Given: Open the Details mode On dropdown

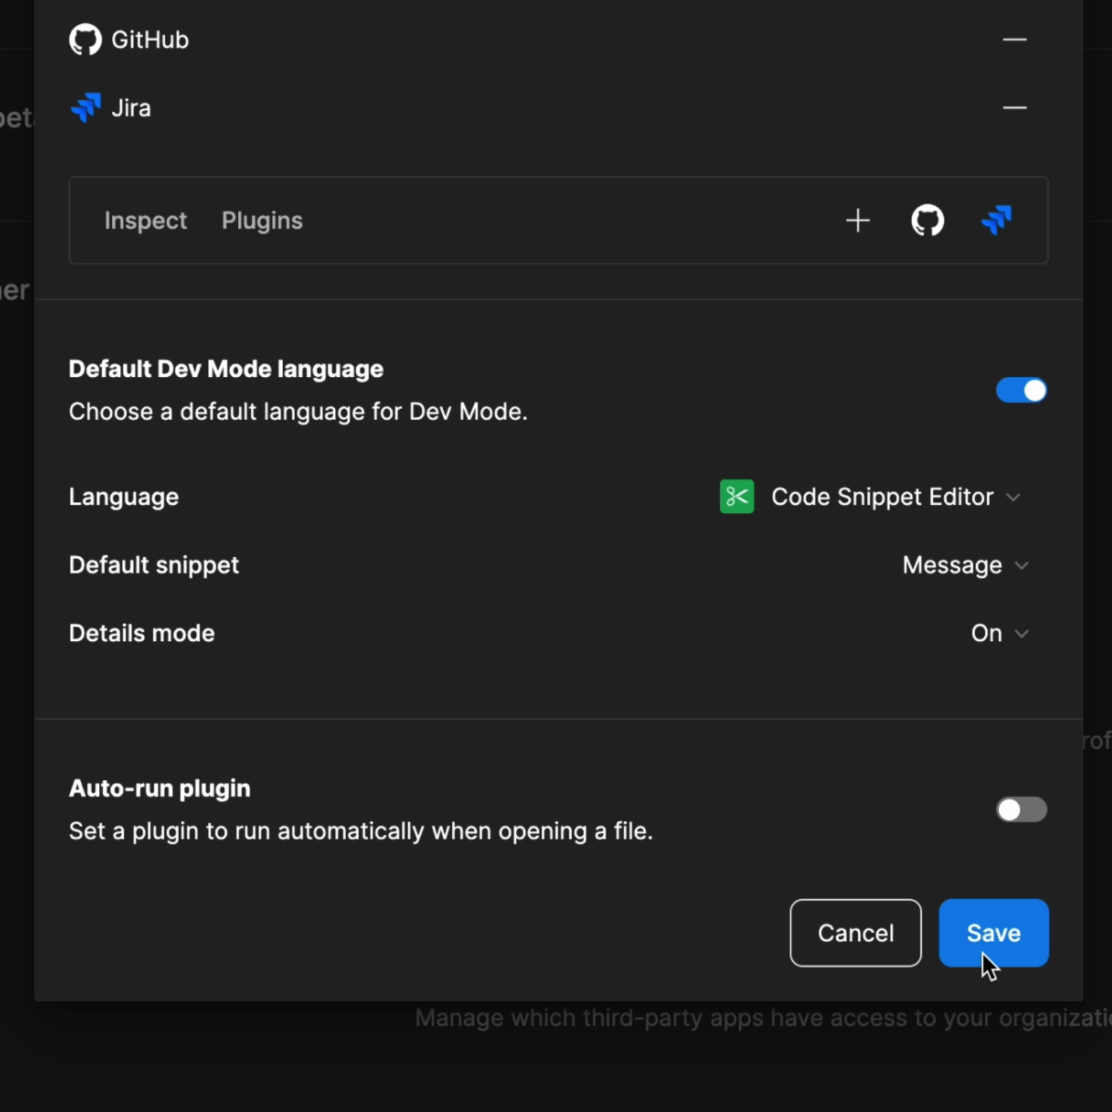Looking at the screenshot, I should pos(999,633).
